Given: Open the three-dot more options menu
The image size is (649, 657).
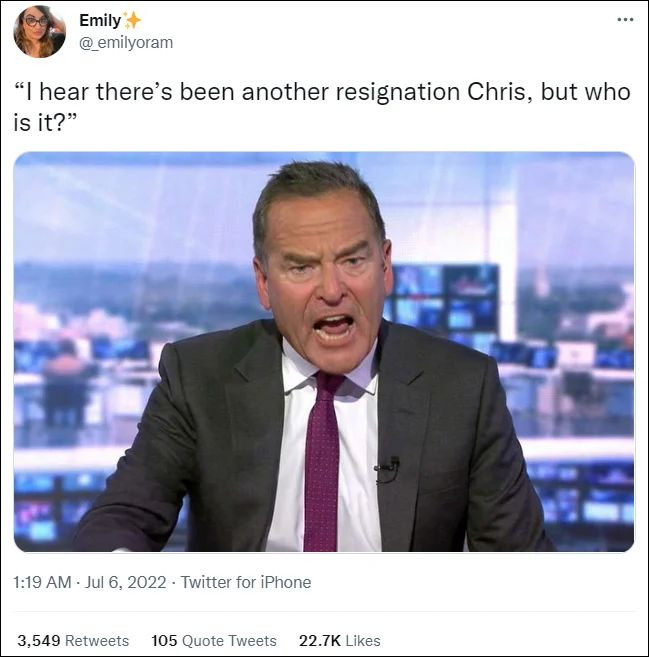Looking at the screenshot, I should tap(626, 19).
